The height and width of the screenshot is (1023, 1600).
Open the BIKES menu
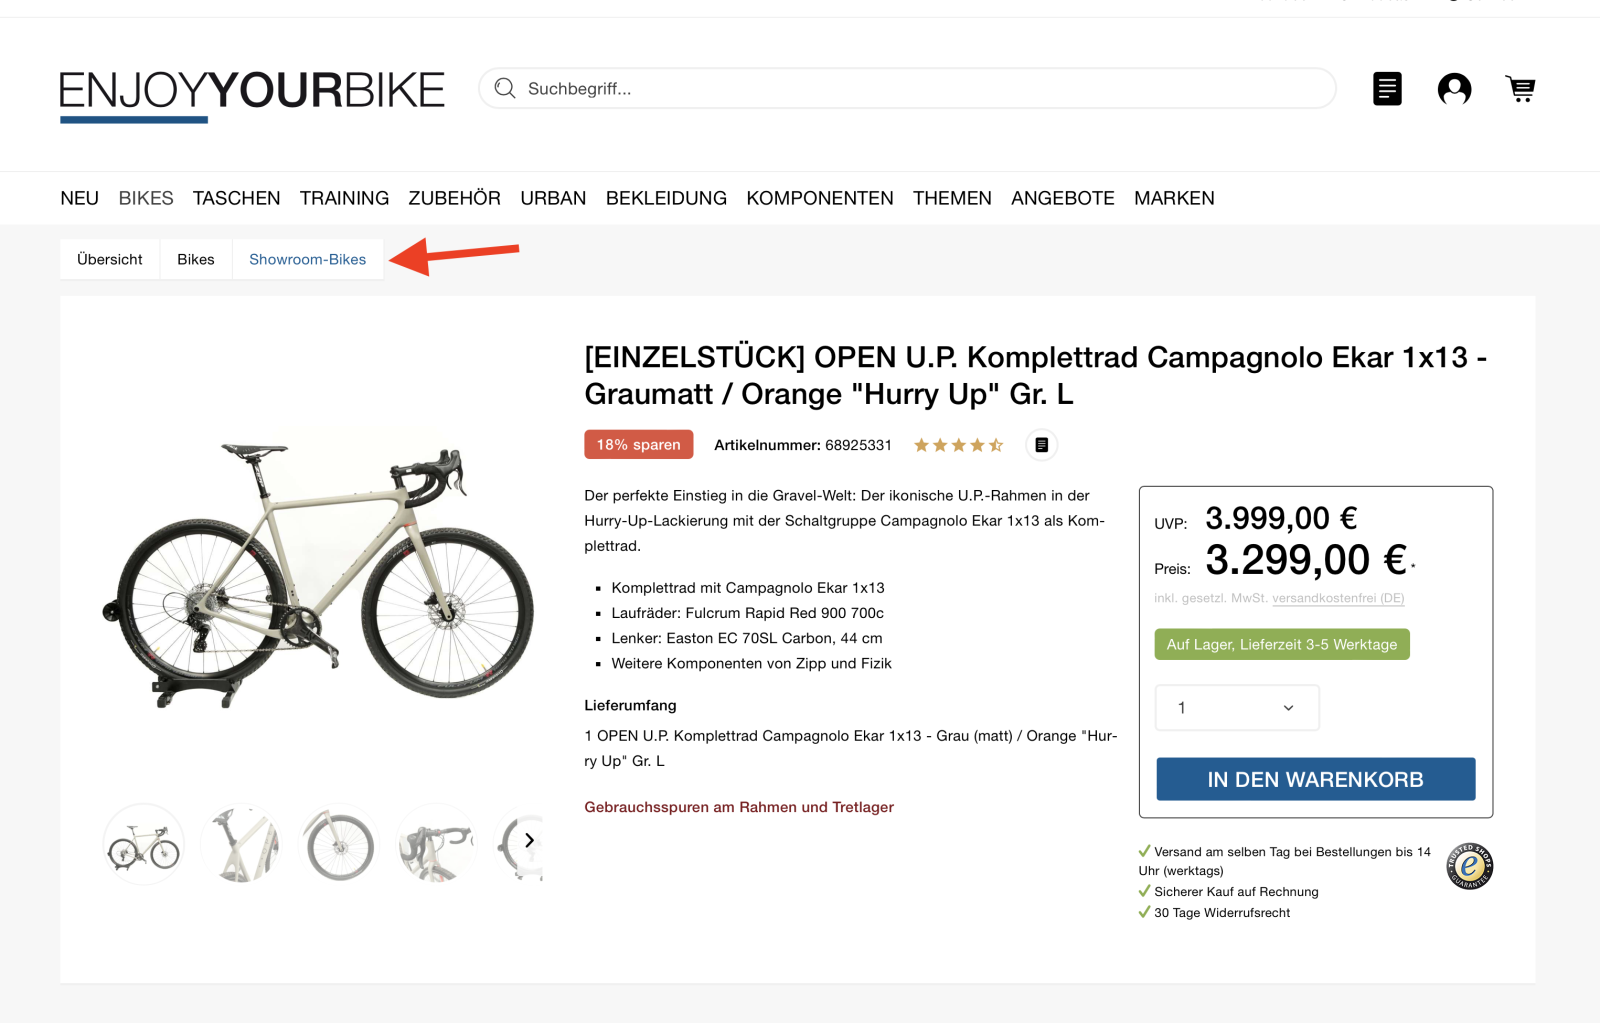146,198
